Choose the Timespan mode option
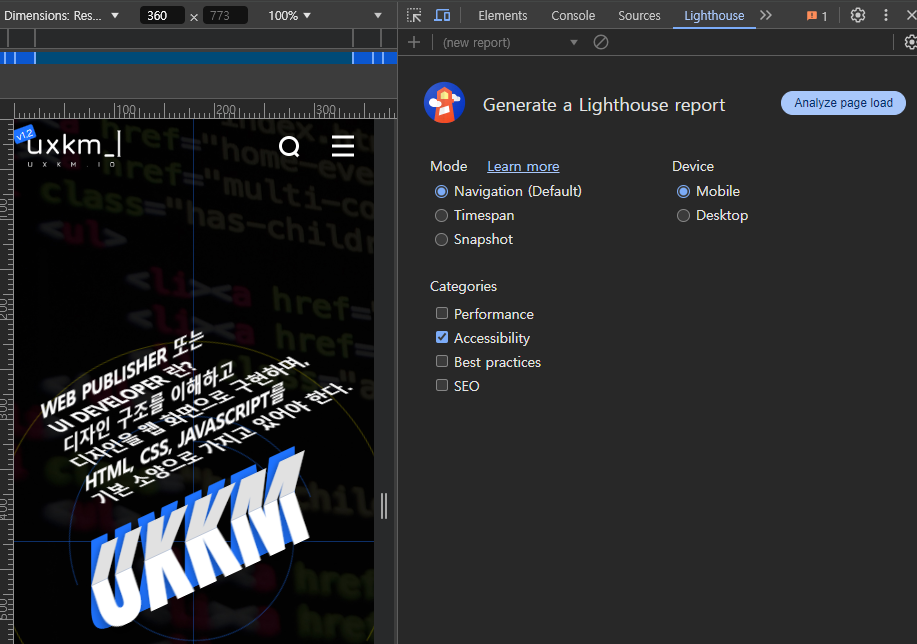The width and height of the screenshot is (917, 644). point(441,215)
